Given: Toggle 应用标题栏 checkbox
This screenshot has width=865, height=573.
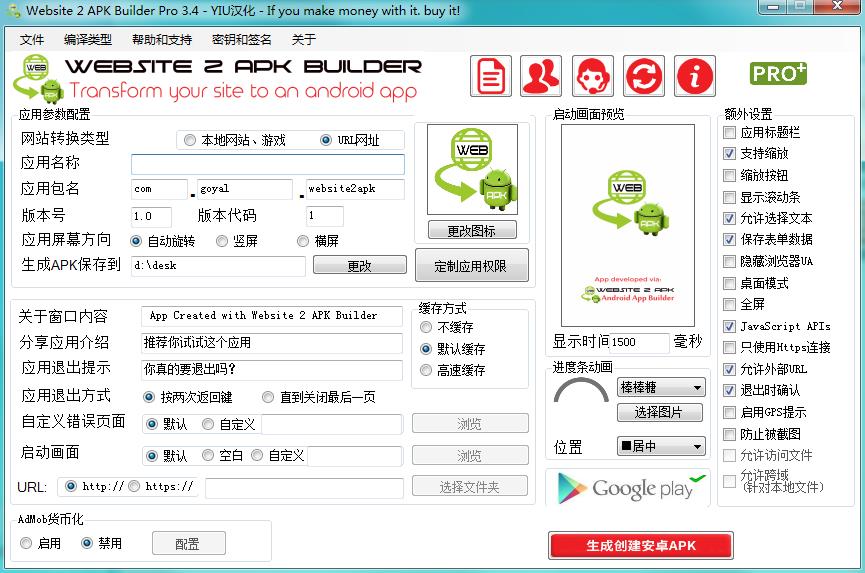Looking at the screenshot, I should (729, 132).
